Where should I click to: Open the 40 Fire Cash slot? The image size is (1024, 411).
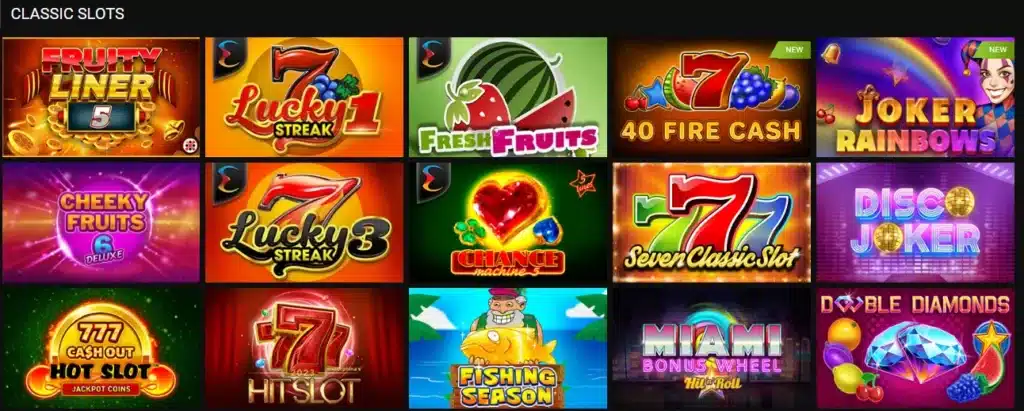tap(711, 97)
